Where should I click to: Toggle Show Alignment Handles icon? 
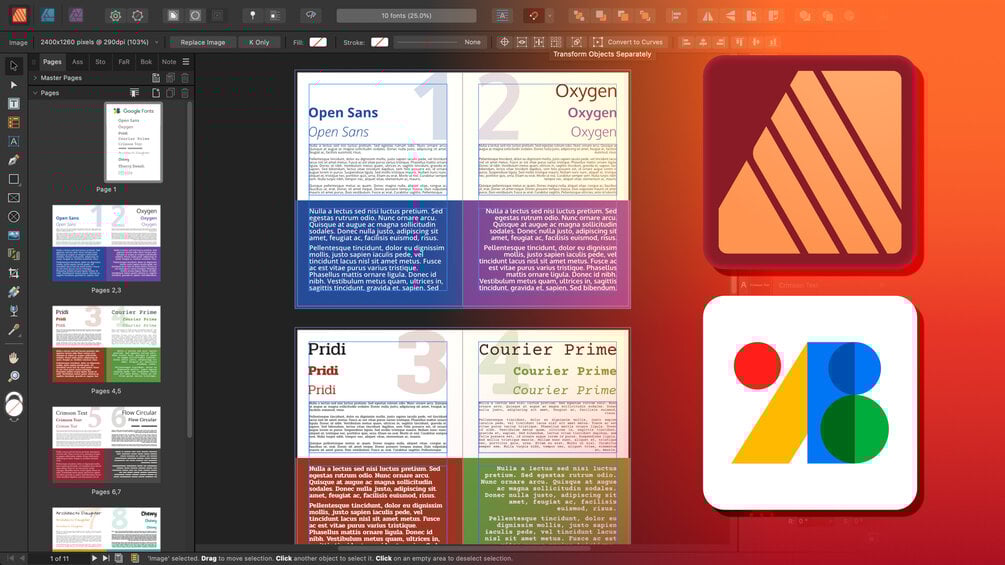538,42
